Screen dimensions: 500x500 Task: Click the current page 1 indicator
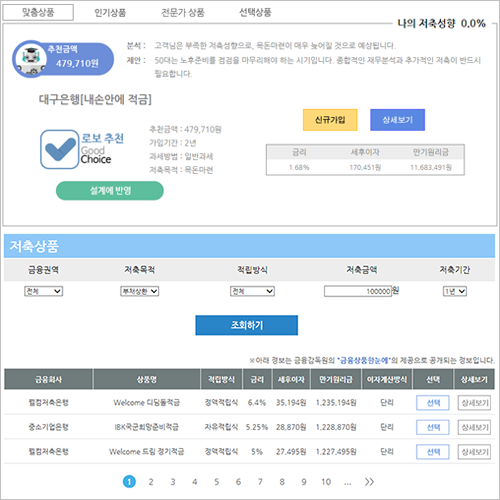pos(129,482)
